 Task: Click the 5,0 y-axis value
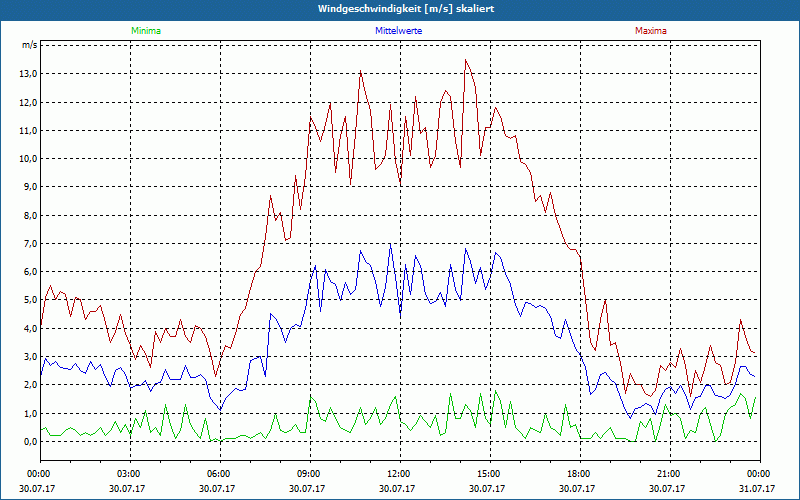[32, 300]
